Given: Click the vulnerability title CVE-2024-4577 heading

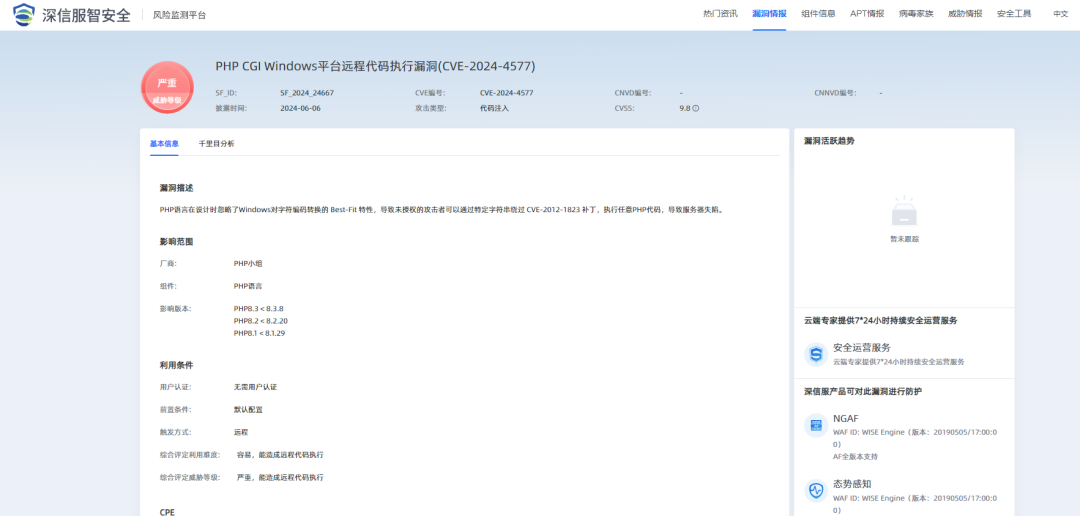Looking at the screenshot, I should [x=375, y=66].
